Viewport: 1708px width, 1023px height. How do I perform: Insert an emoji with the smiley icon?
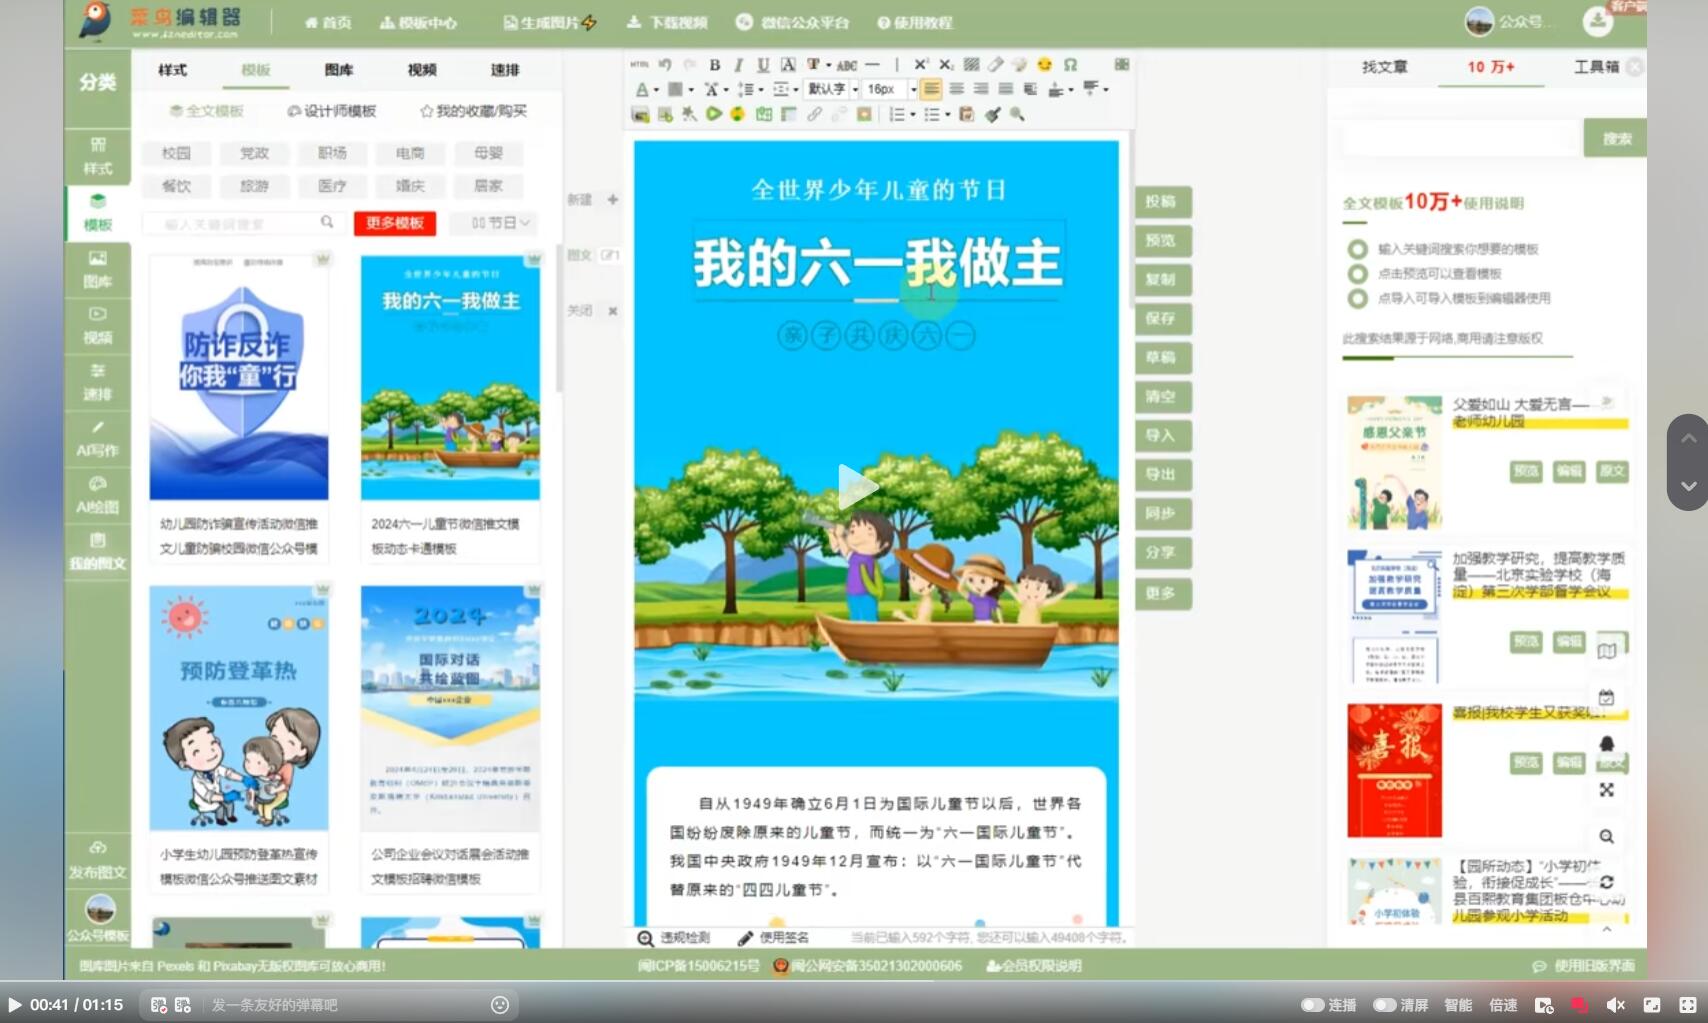1045,65
